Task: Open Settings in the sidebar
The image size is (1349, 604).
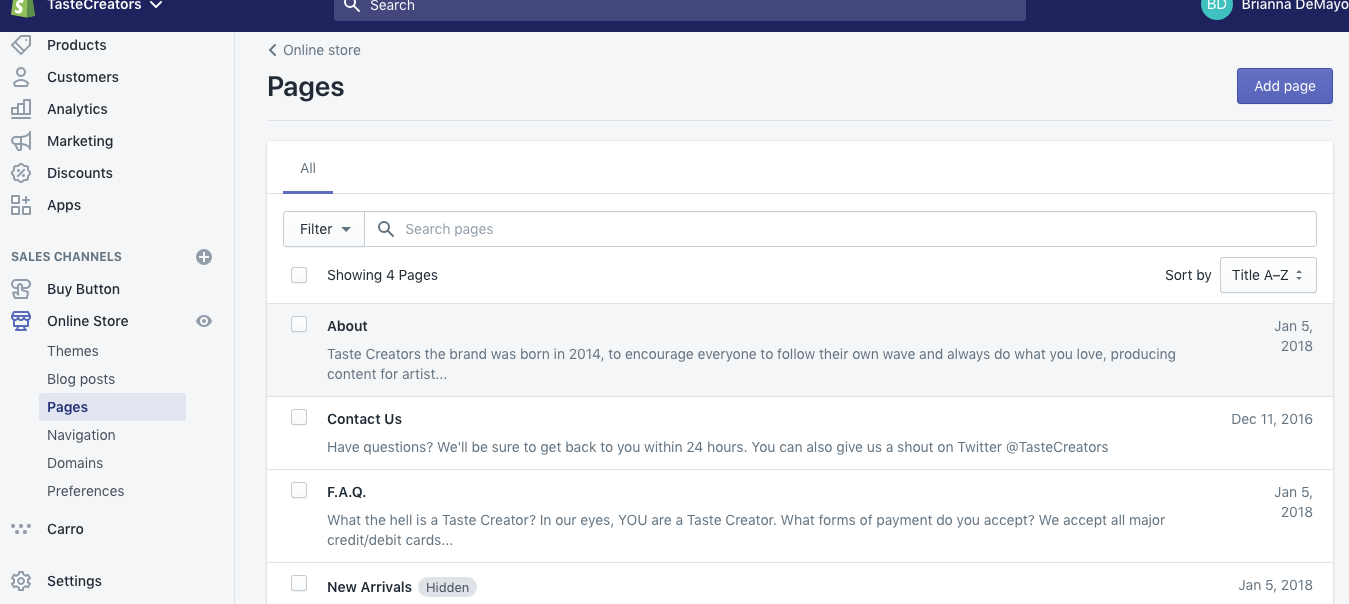Action: 74,581
